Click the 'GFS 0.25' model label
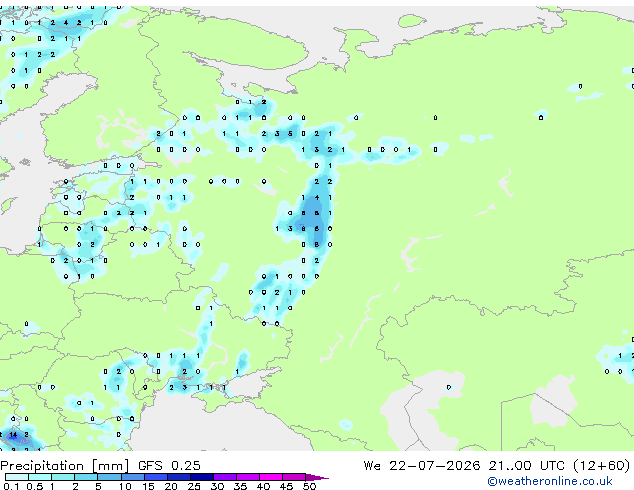The height and width of the screenshot is (490, 634). [x=169, y=466]
